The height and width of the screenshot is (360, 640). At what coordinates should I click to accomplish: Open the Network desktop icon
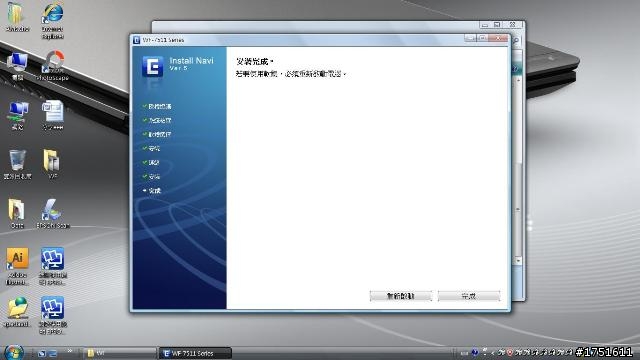(18, 115)
